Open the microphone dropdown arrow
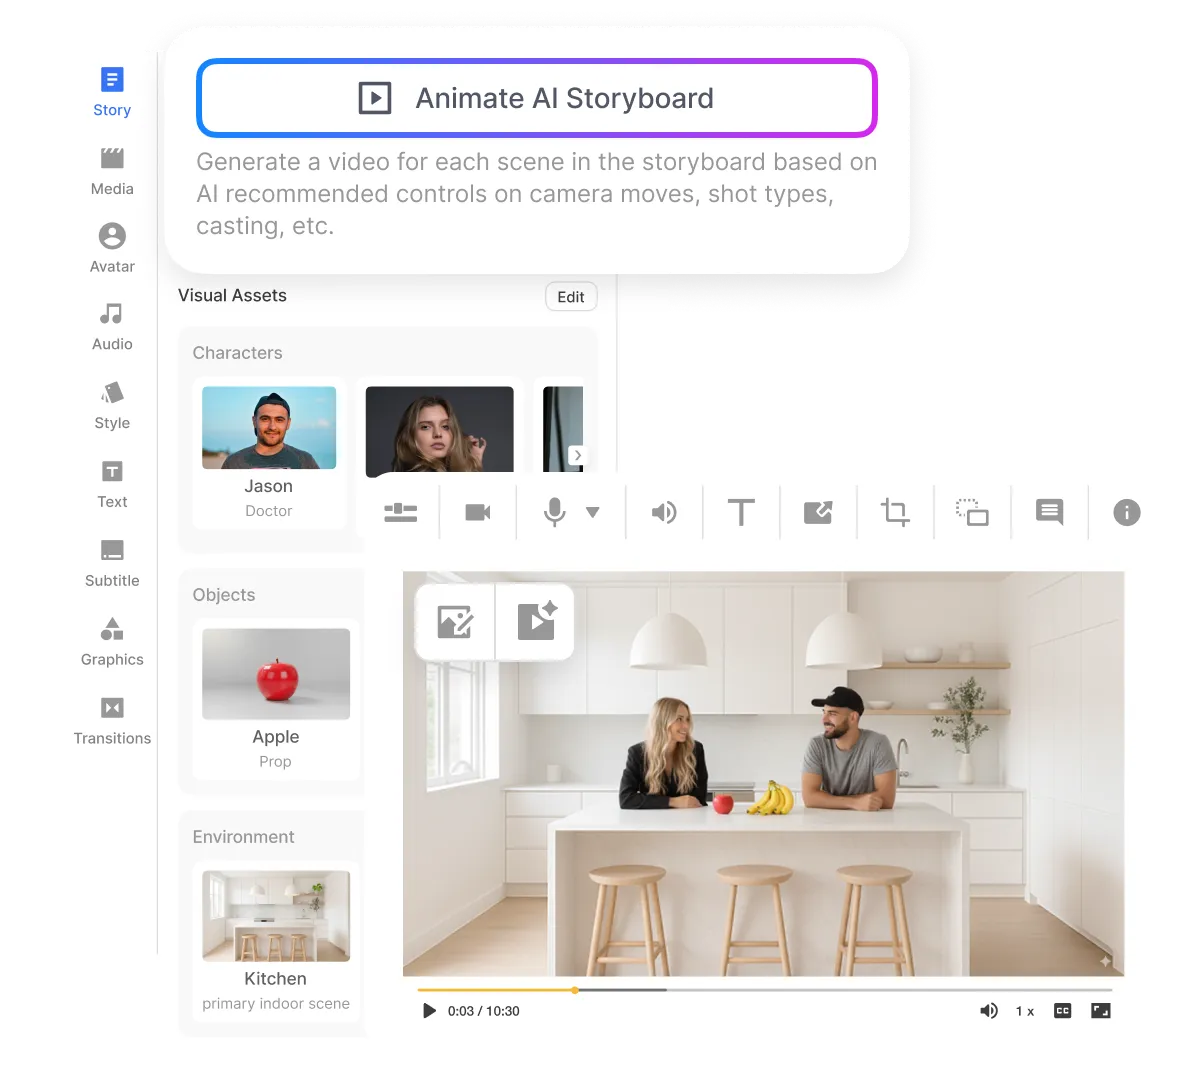 click(x=594, y=511)
